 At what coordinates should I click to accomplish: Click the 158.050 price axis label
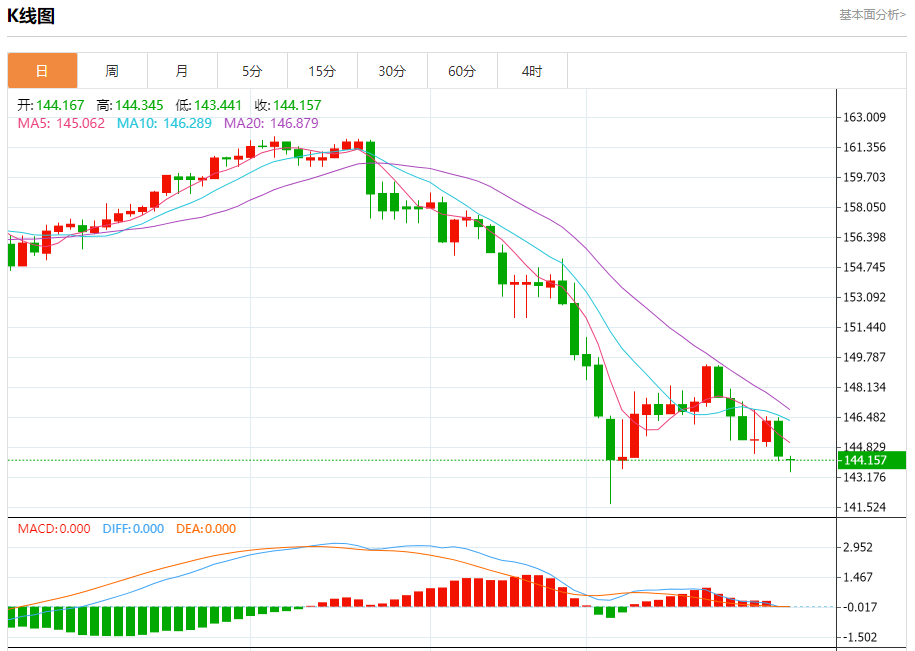tap(864, 207)
